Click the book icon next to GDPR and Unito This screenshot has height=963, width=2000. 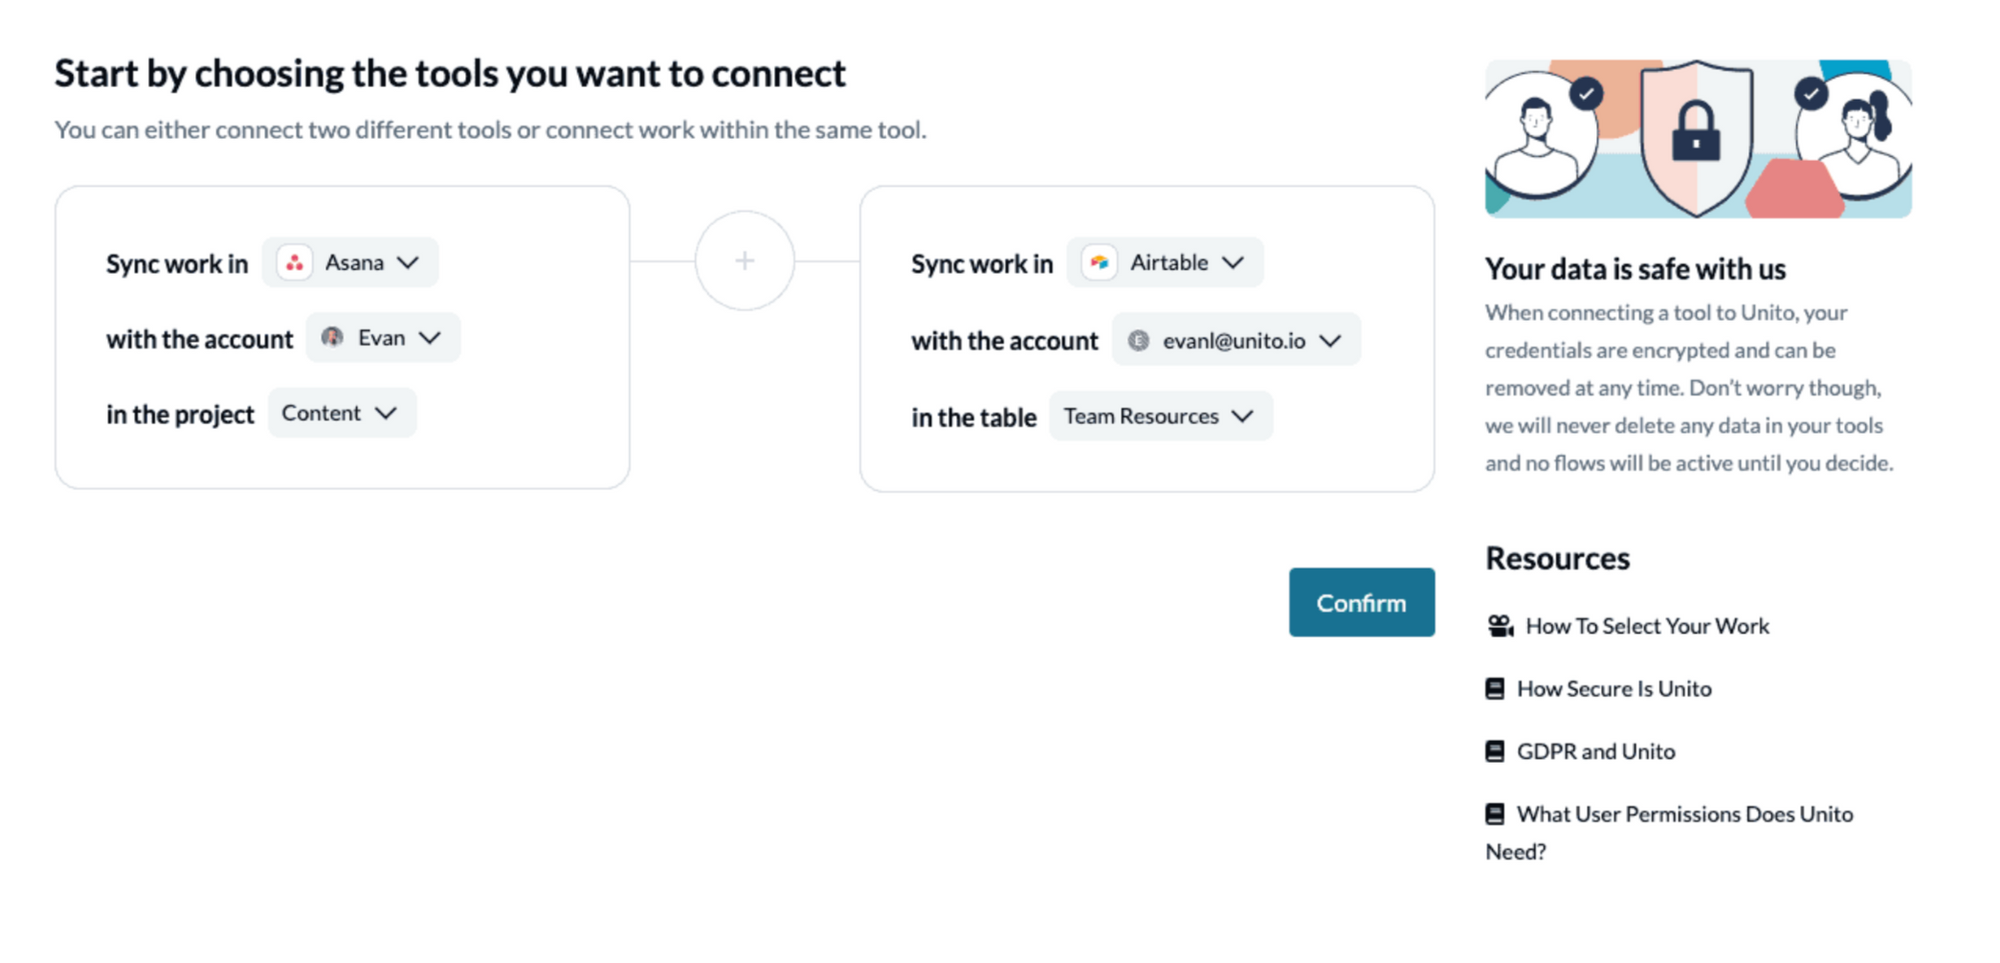click(x=1495, y=751)
